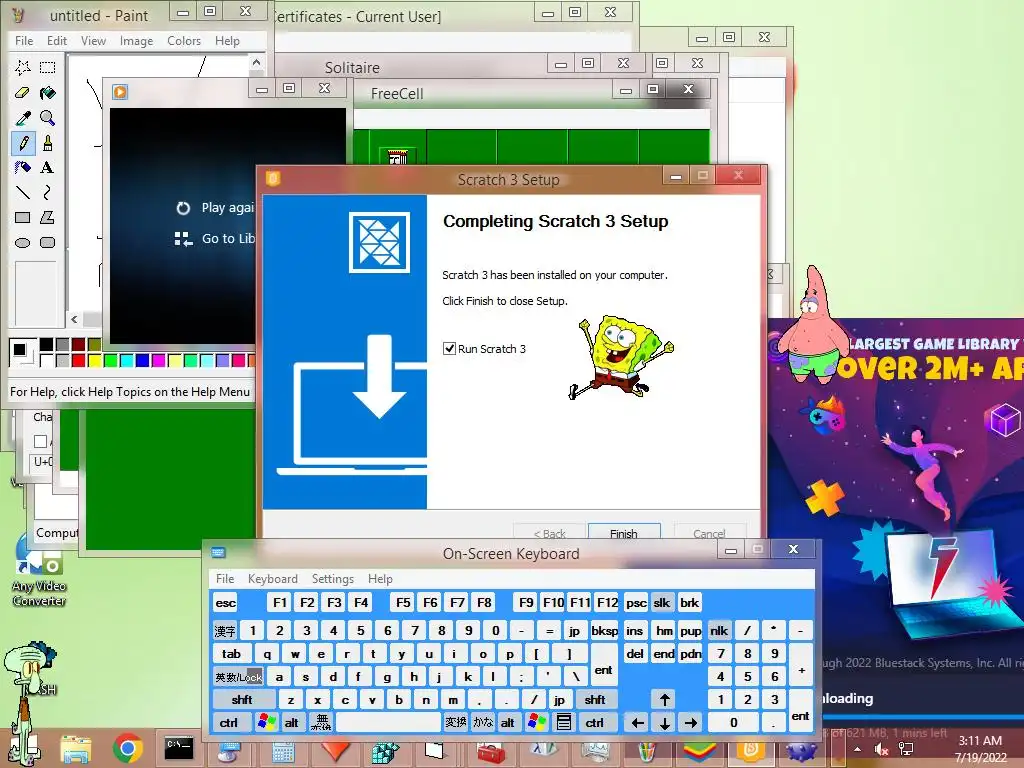Click the tab key on On-Screen Keyboard
This screenshot has width=1024, height=768.
pos(231,654)
